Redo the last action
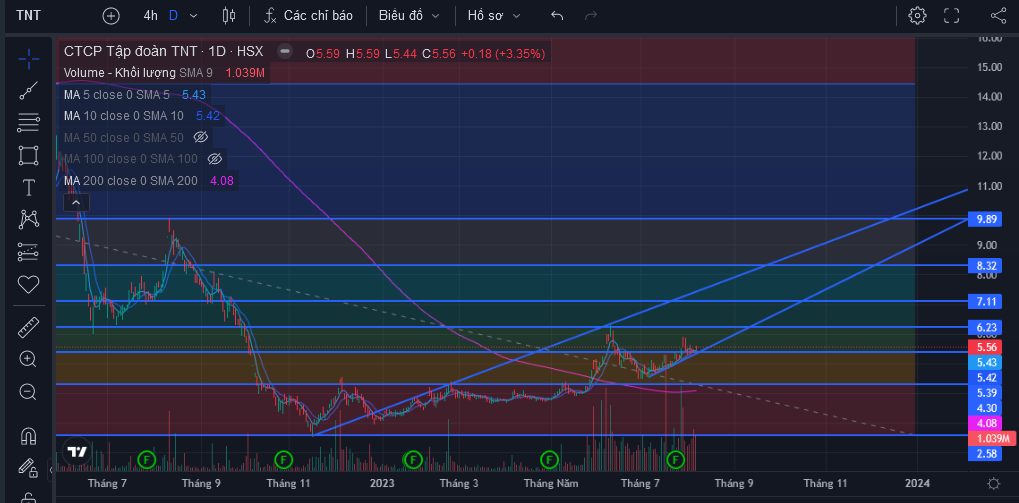 591,16
